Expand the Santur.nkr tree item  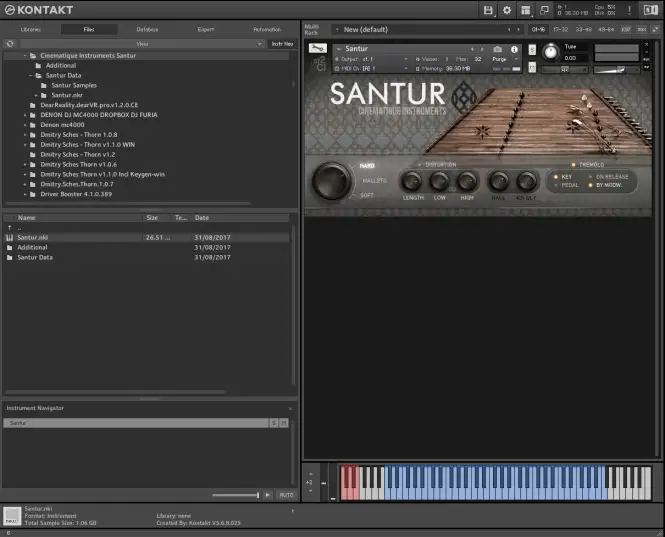coord(36,95)
